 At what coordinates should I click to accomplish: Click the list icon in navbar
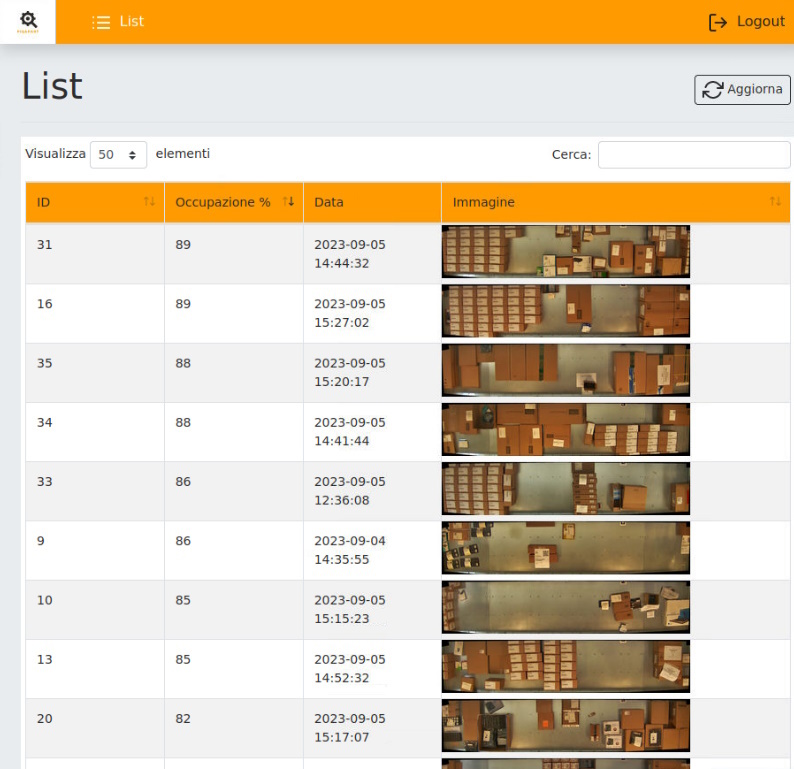[x=101, y=22]
